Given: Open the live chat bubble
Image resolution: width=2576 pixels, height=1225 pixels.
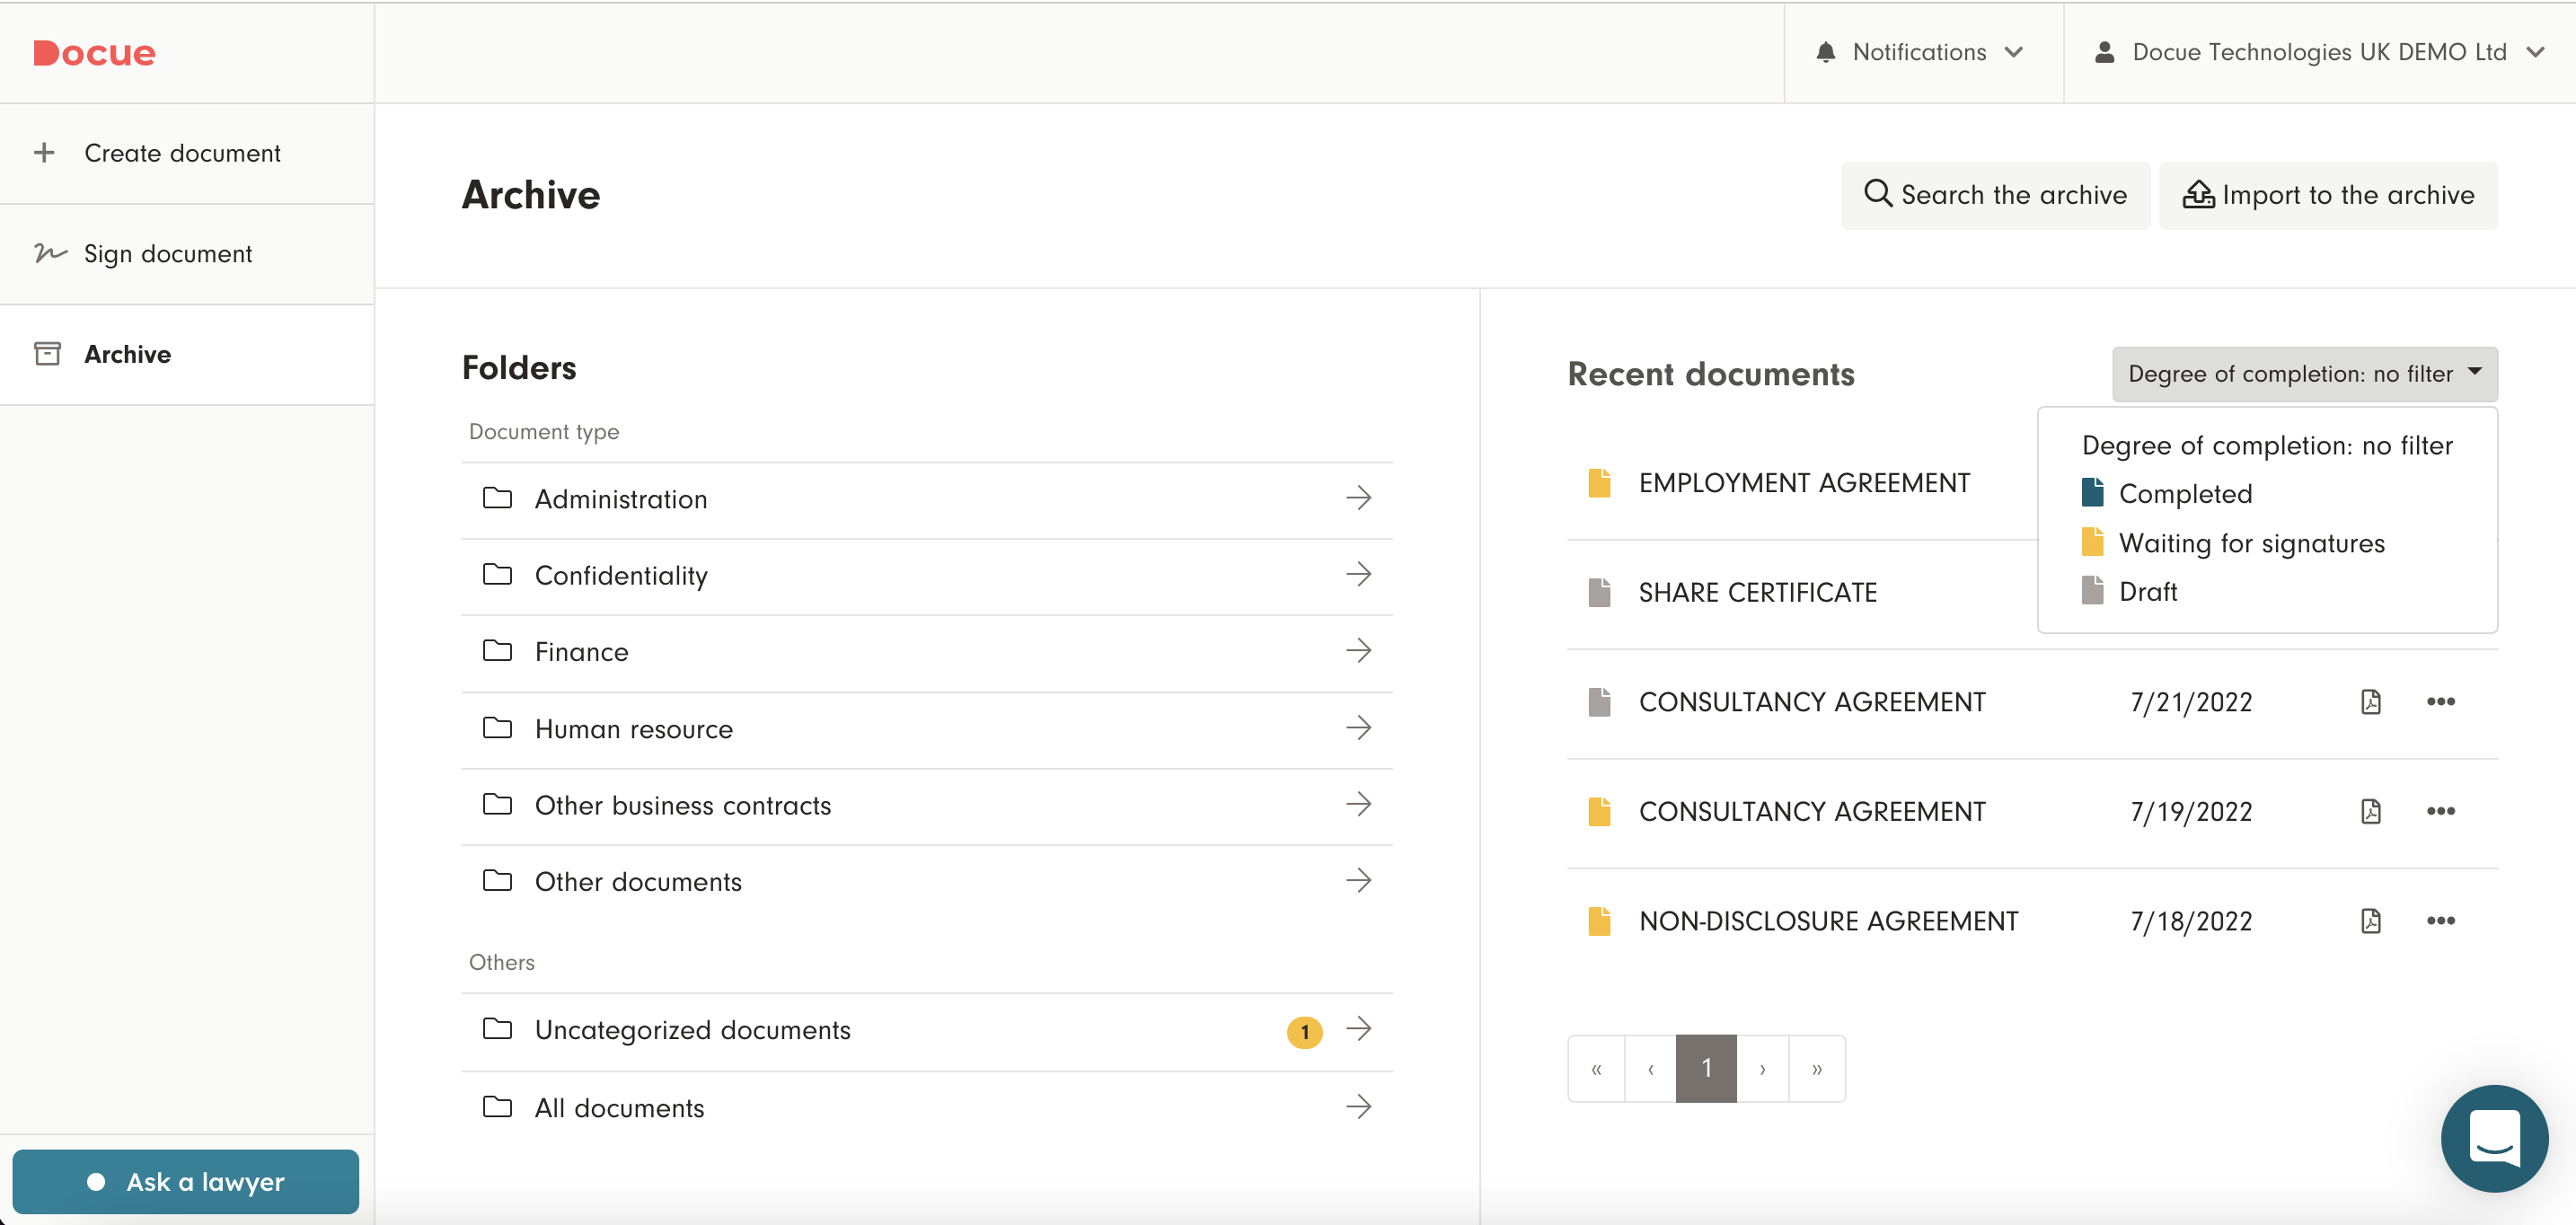Looking at the screenshot, I should pos(2494,1139).
